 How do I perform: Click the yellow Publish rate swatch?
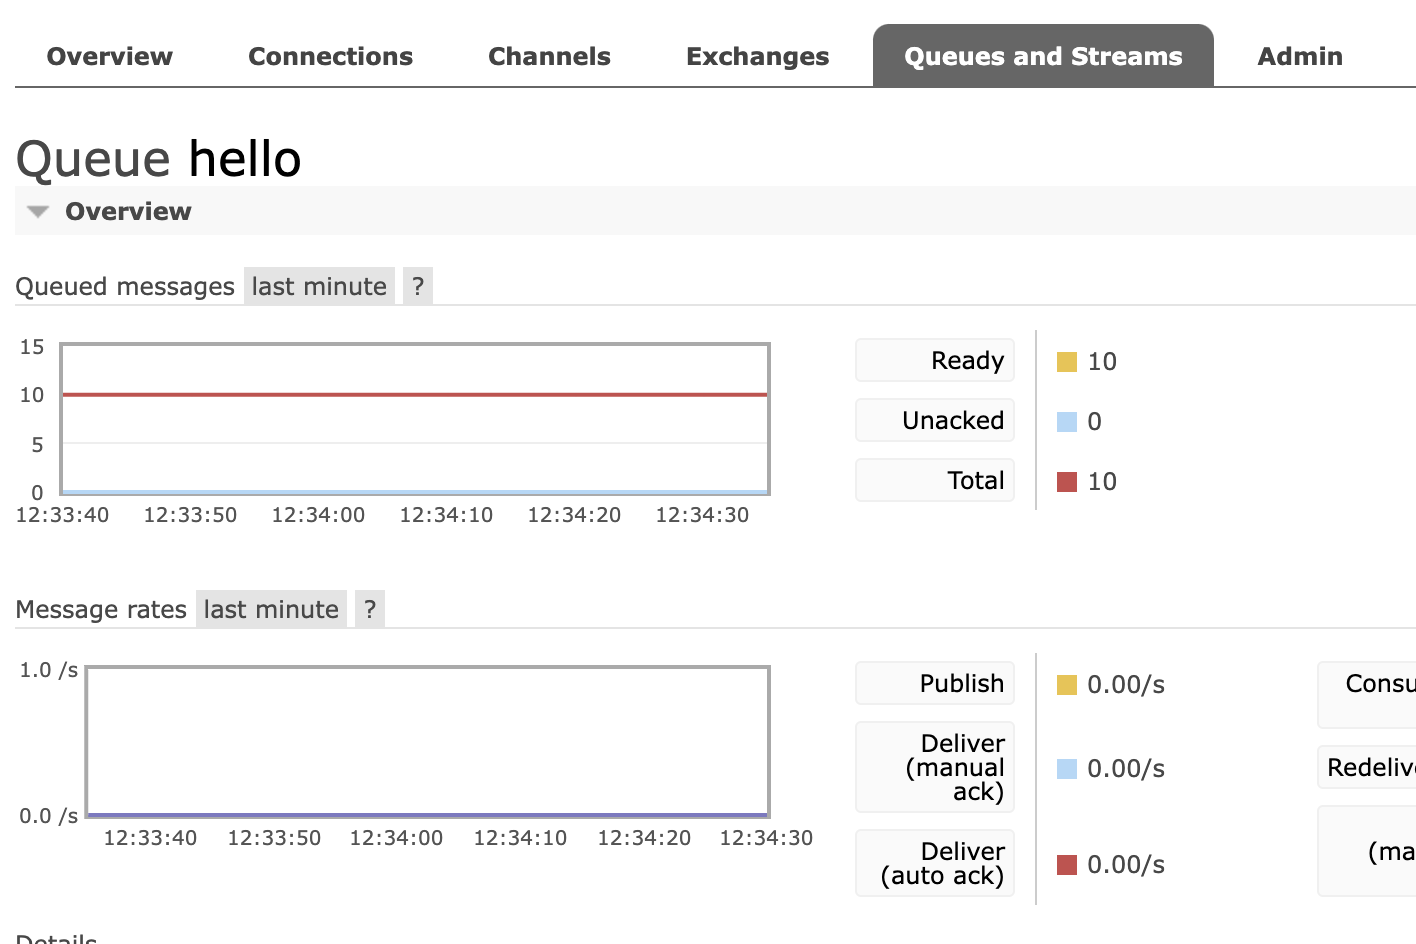click(1067, 685)
